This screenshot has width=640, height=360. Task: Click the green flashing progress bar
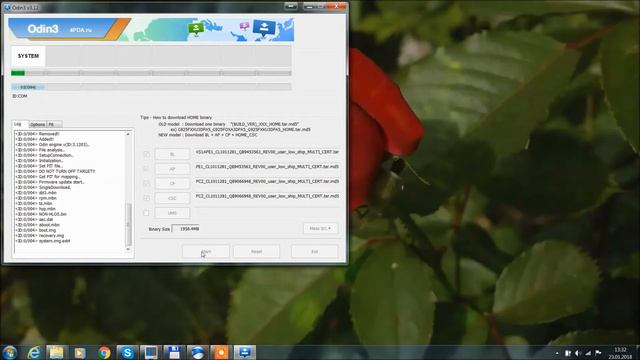click(18, 73)
